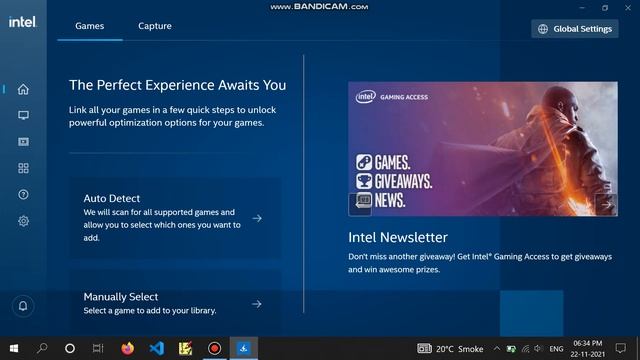Open the Bandicam recorder taskbar icon
The height and width of the screenshot is (360, 640).
click(x=214, y=349)
